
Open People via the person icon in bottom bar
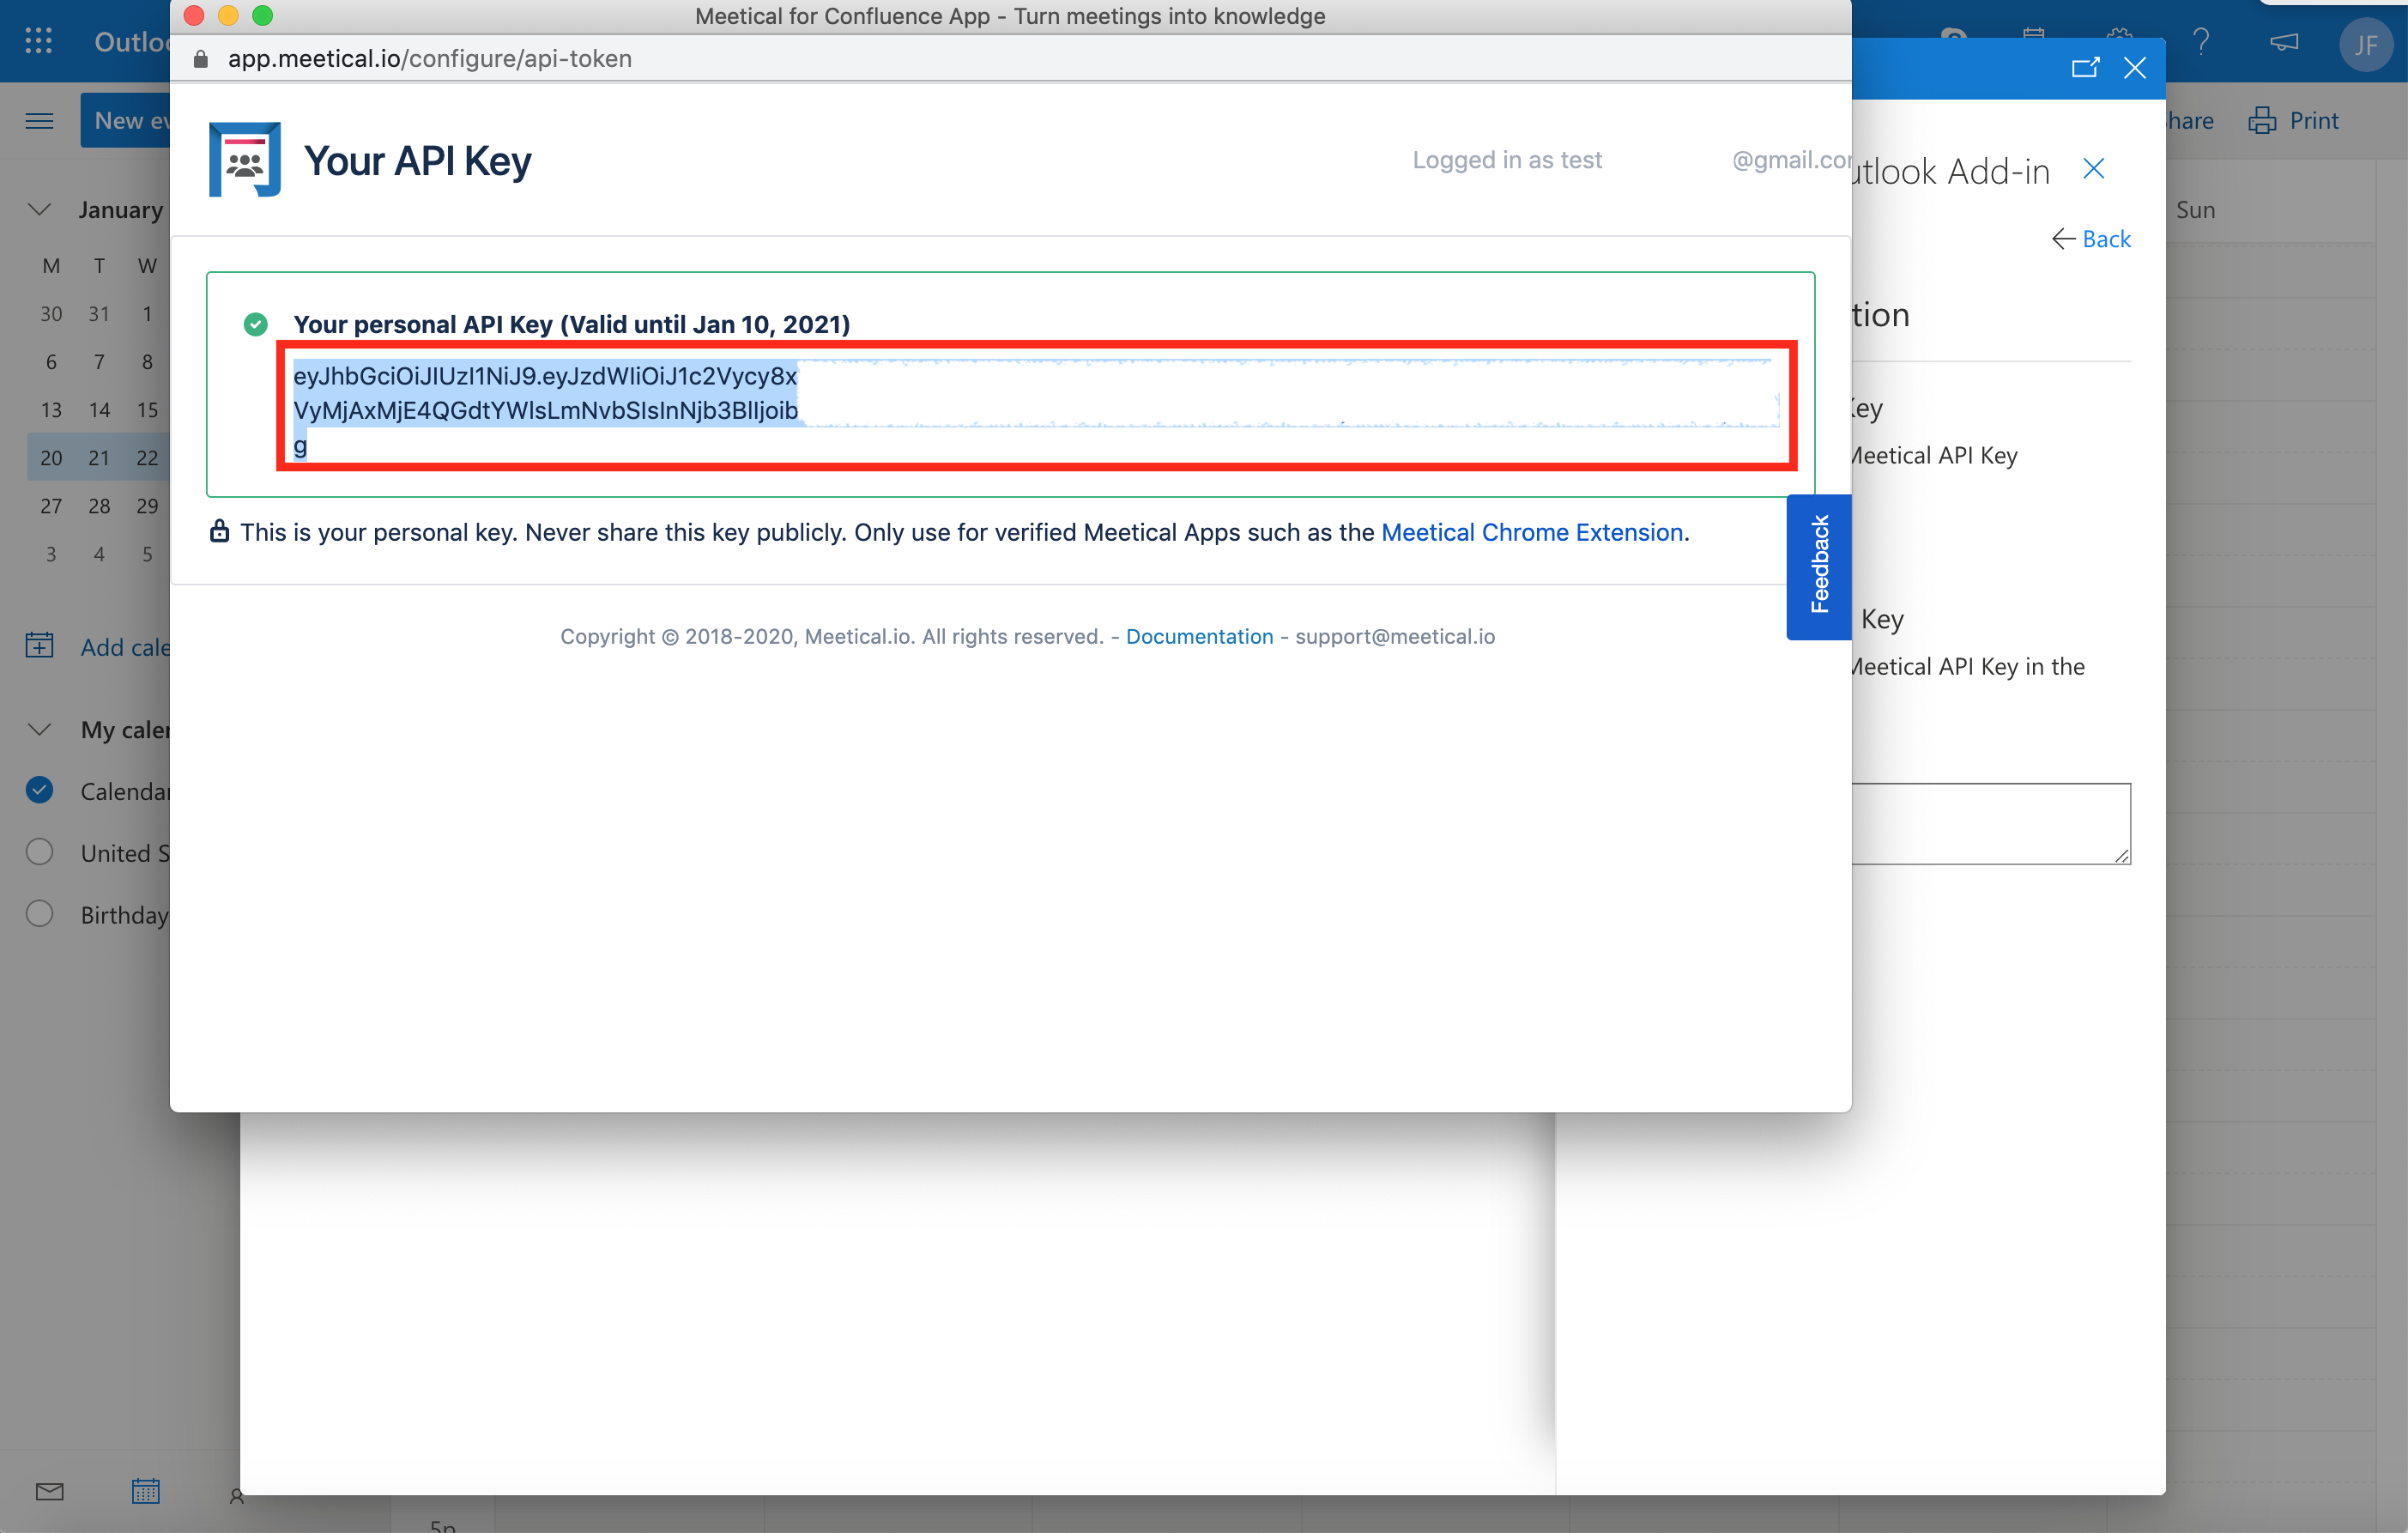tap(236, 1494)
